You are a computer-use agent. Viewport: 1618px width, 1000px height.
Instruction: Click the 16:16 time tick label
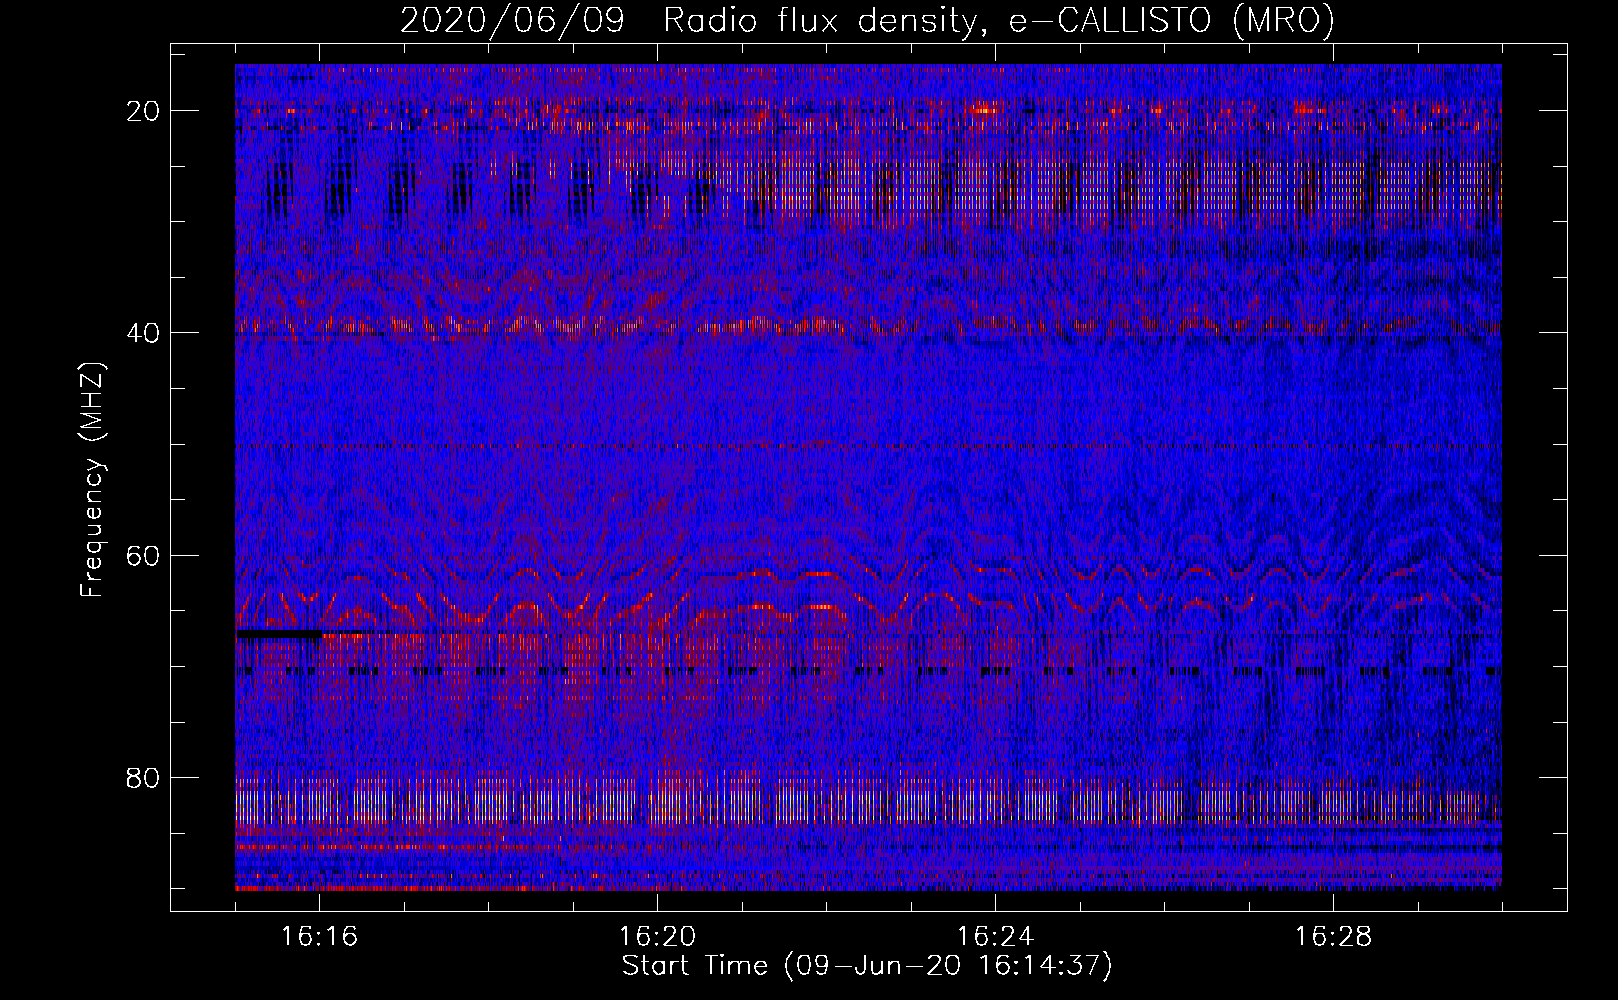[319, 937]
